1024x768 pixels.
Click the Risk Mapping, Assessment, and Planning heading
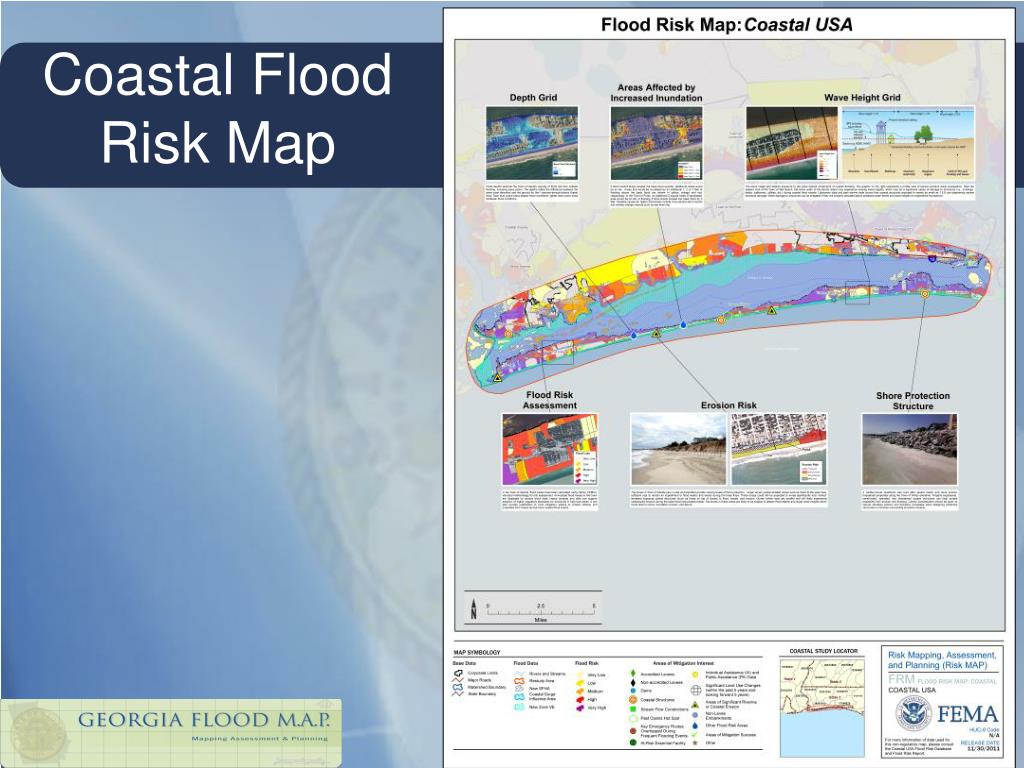pos(942,660)
